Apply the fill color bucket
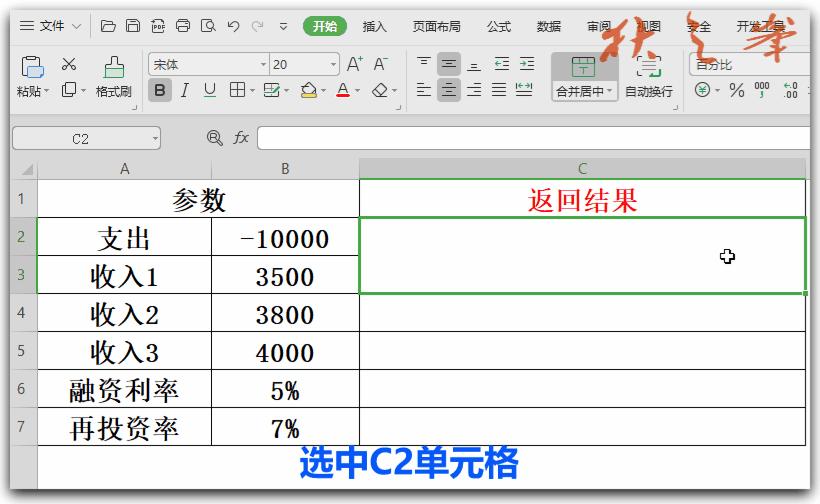The width and height of the screenshot is (820, 504). (309, 90)
